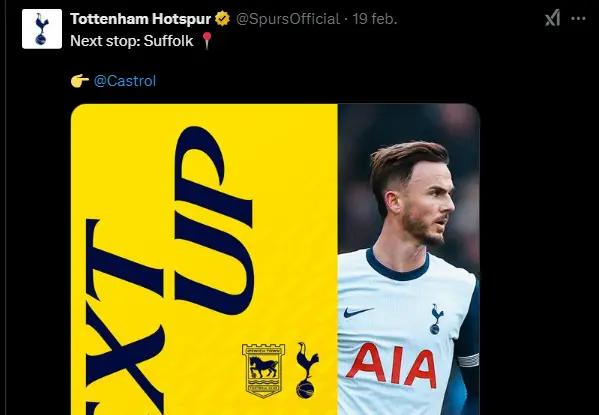Viewport: 599px width, 415px height.
Task: Click the Spurs cockerel crest on yellow
Action: (x=307, y=370)
